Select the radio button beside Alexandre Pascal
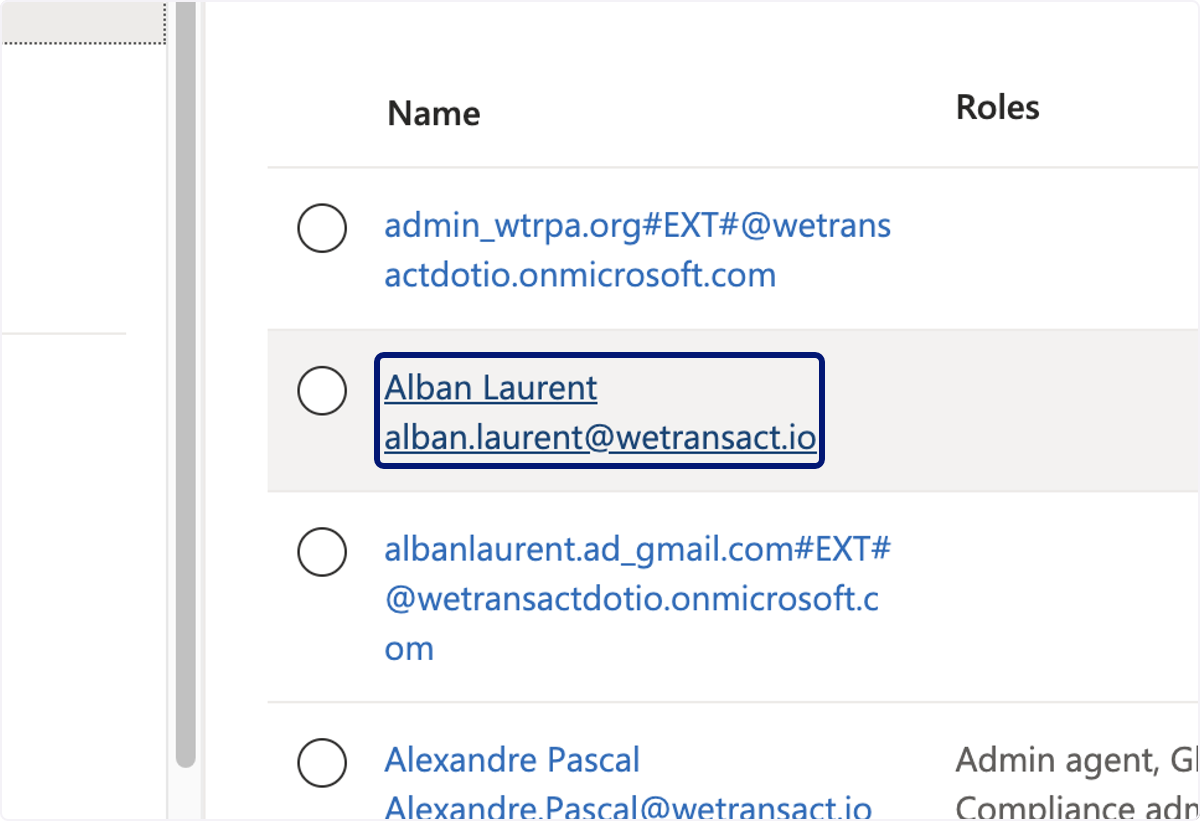1200x821 pixels. tap(322, 765)
